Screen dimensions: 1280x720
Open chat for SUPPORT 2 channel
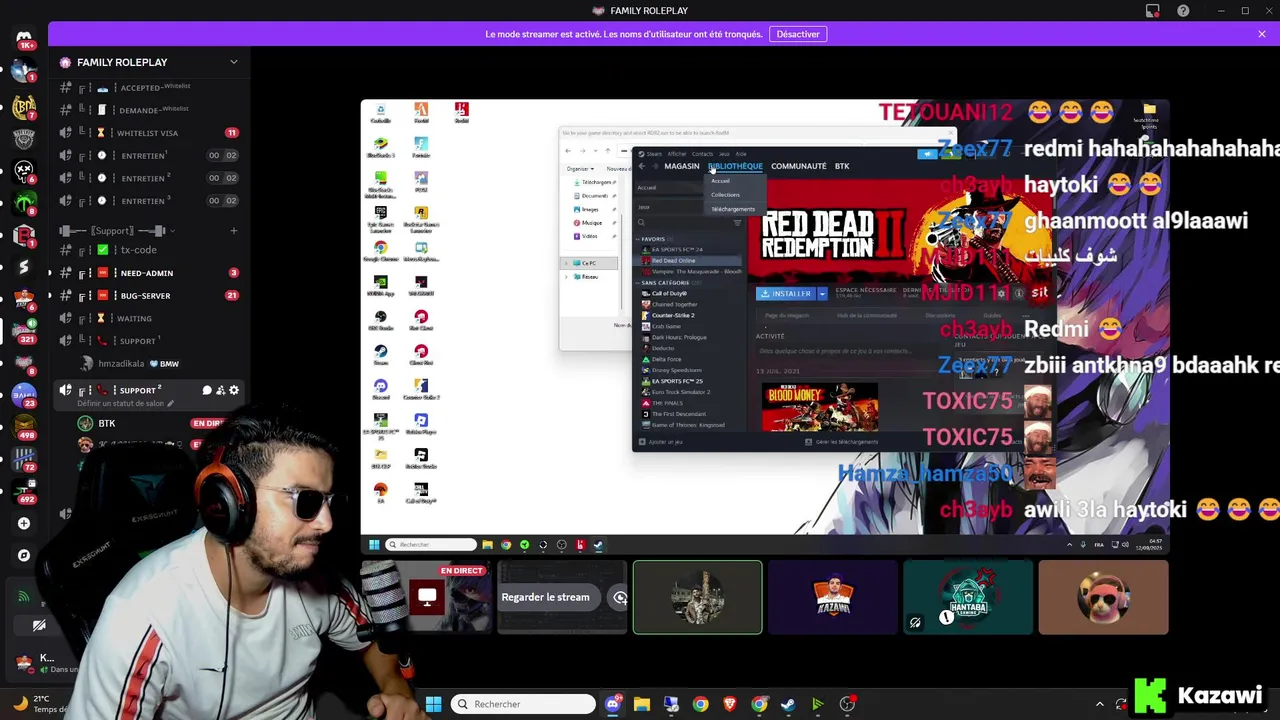[207, 390]
